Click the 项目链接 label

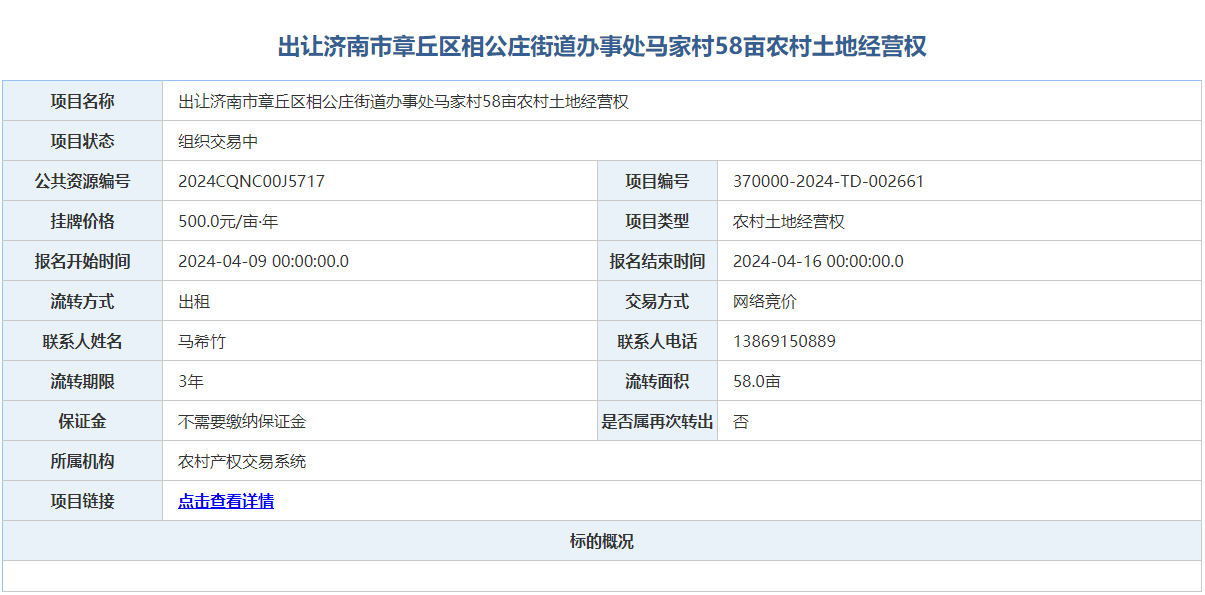tap(83, 501)
